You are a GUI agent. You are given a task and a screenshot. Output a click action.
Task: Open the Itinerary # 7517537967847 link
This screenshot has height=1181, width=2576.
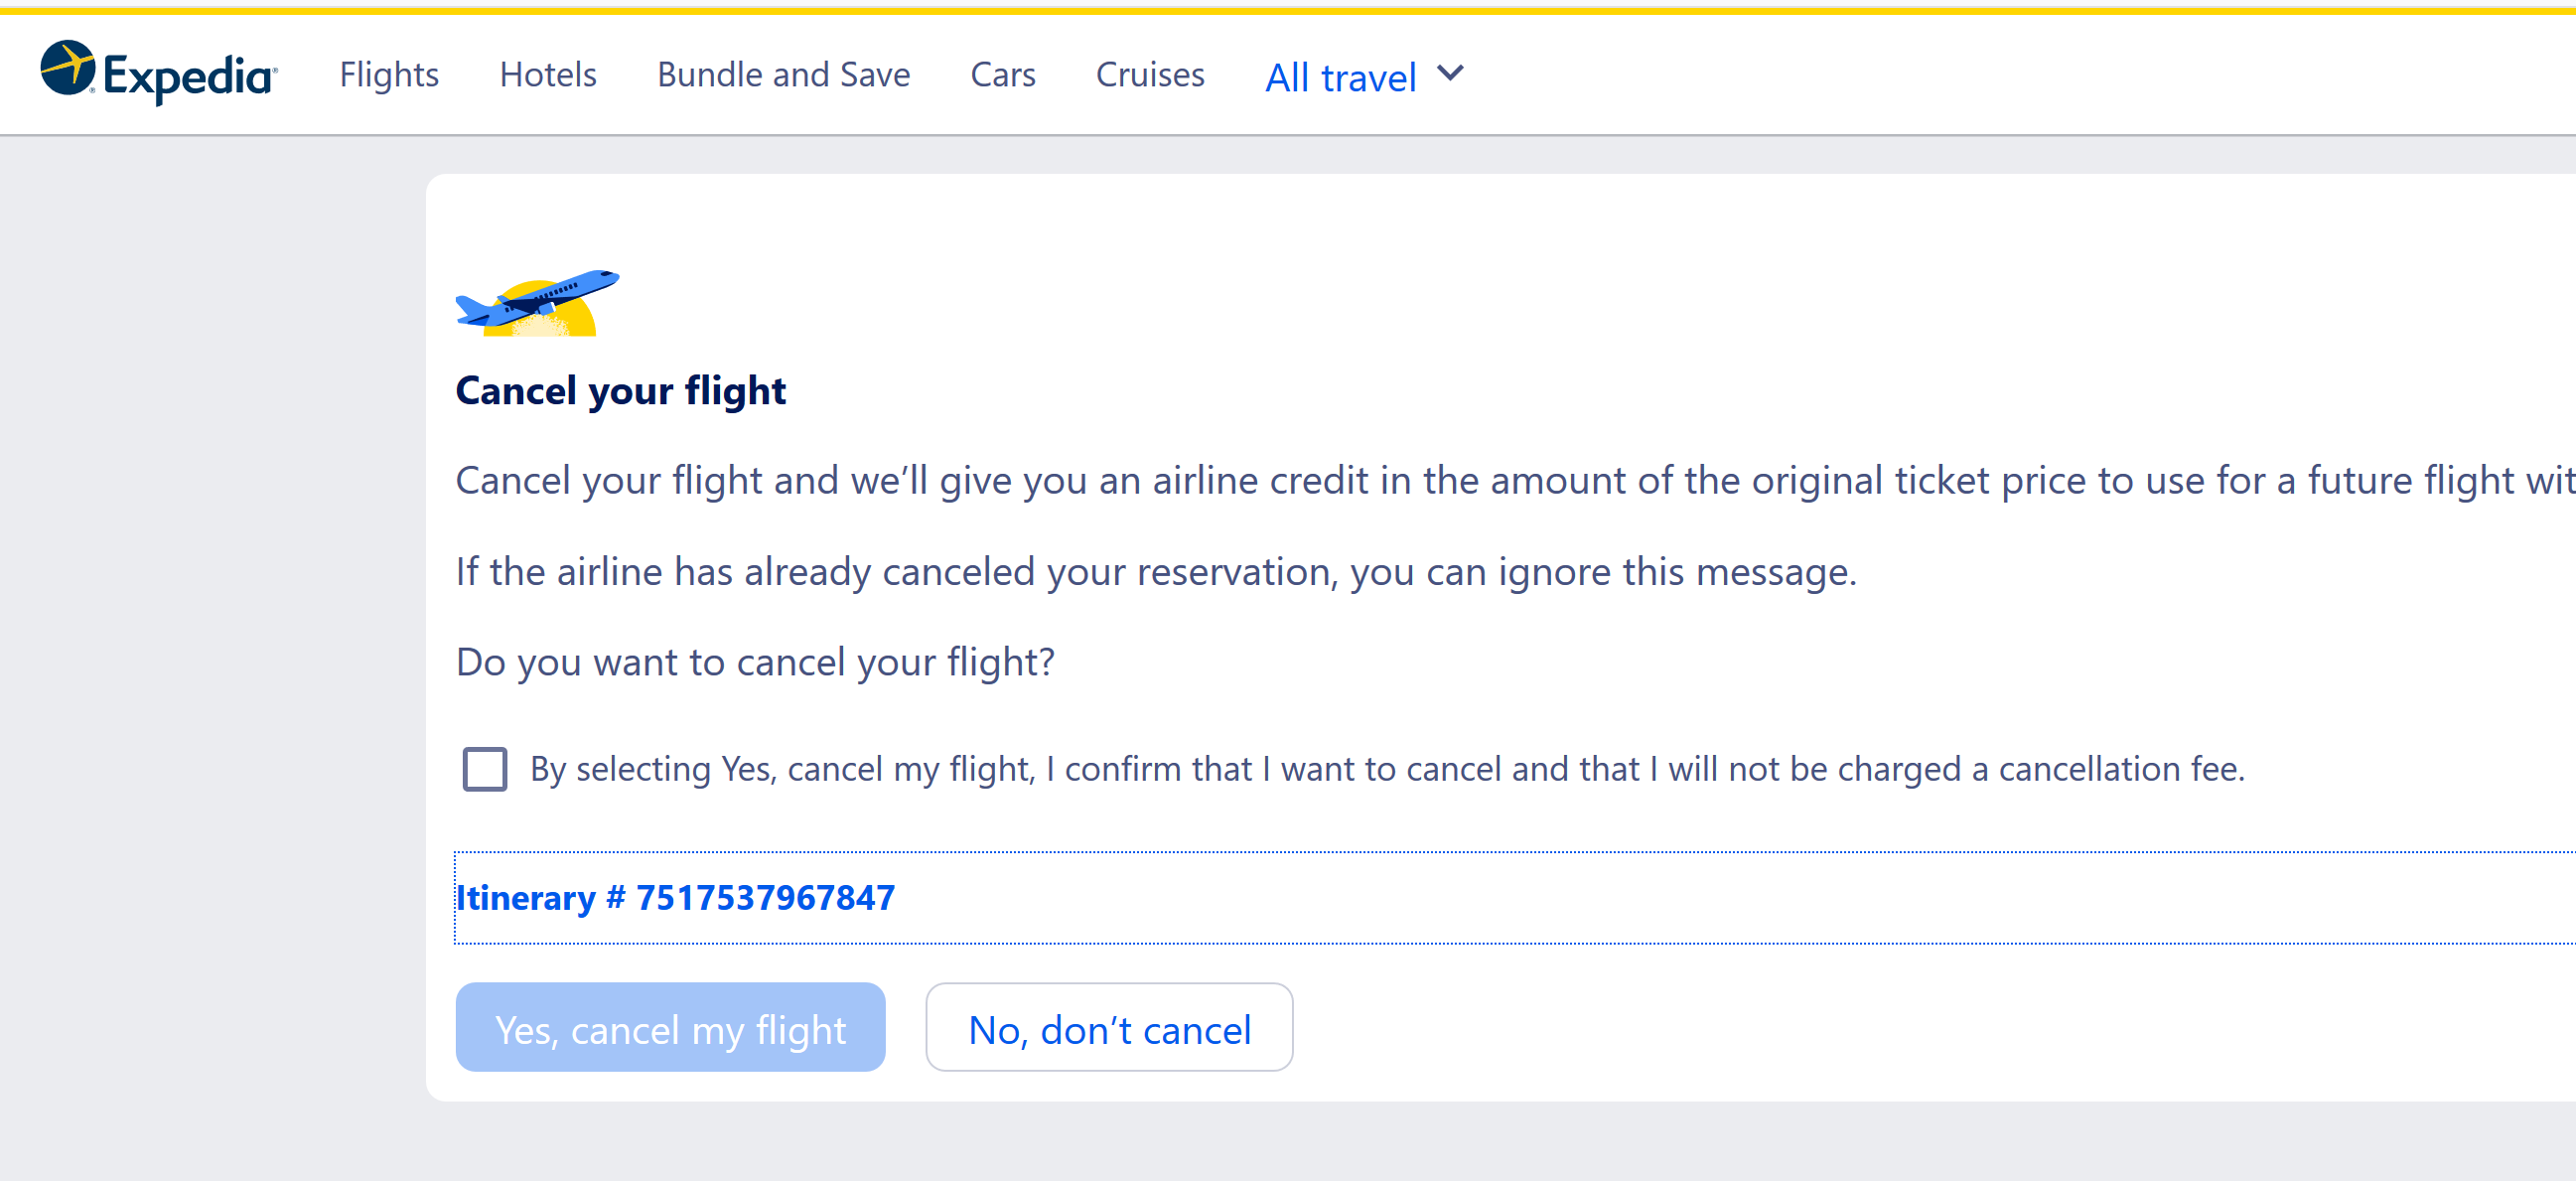tap(675, 897)
